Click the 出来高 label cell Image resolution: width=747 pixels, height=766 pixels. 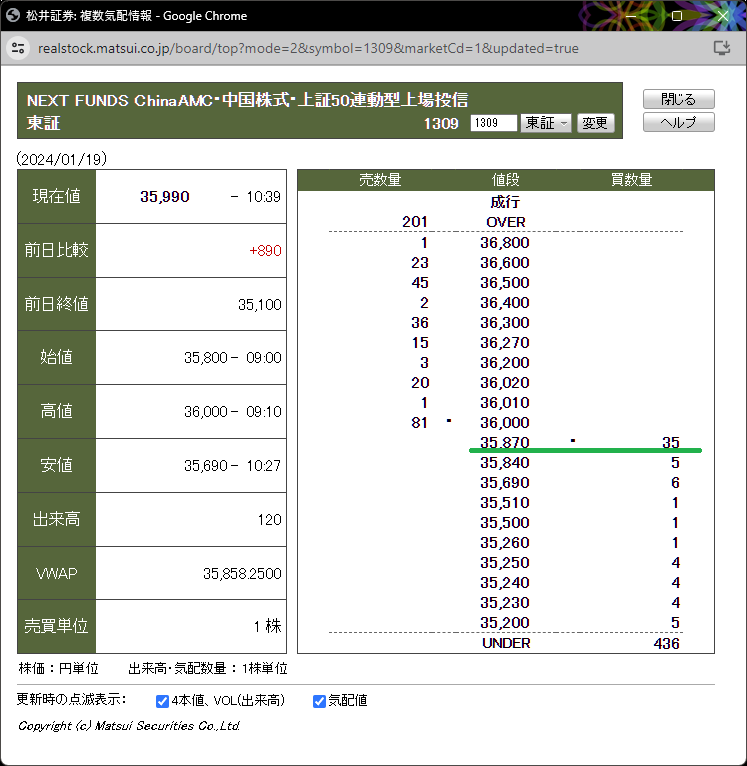[x=57, y=519]
